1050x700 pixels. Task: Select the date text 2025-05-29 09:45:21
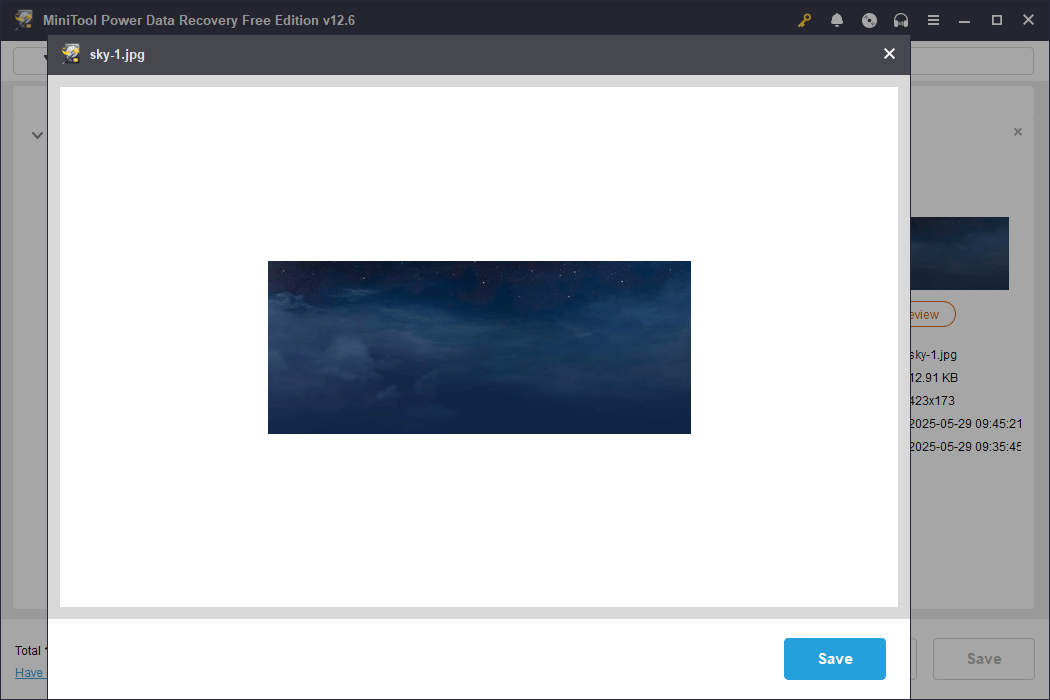tap(966, 423)
